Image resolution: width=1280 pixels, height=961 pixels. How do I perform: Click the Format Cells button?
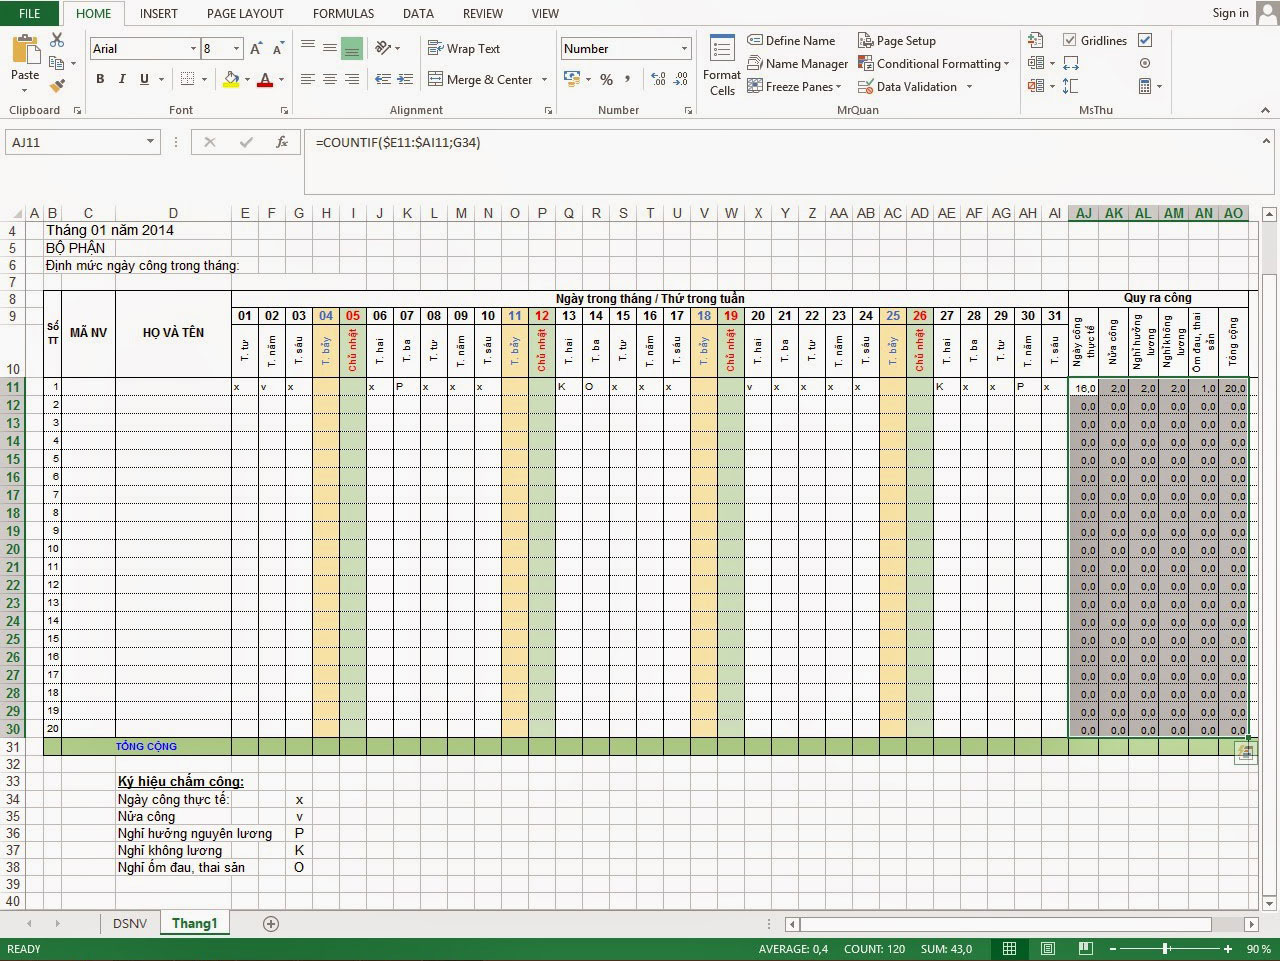click(x=720, y=66)
